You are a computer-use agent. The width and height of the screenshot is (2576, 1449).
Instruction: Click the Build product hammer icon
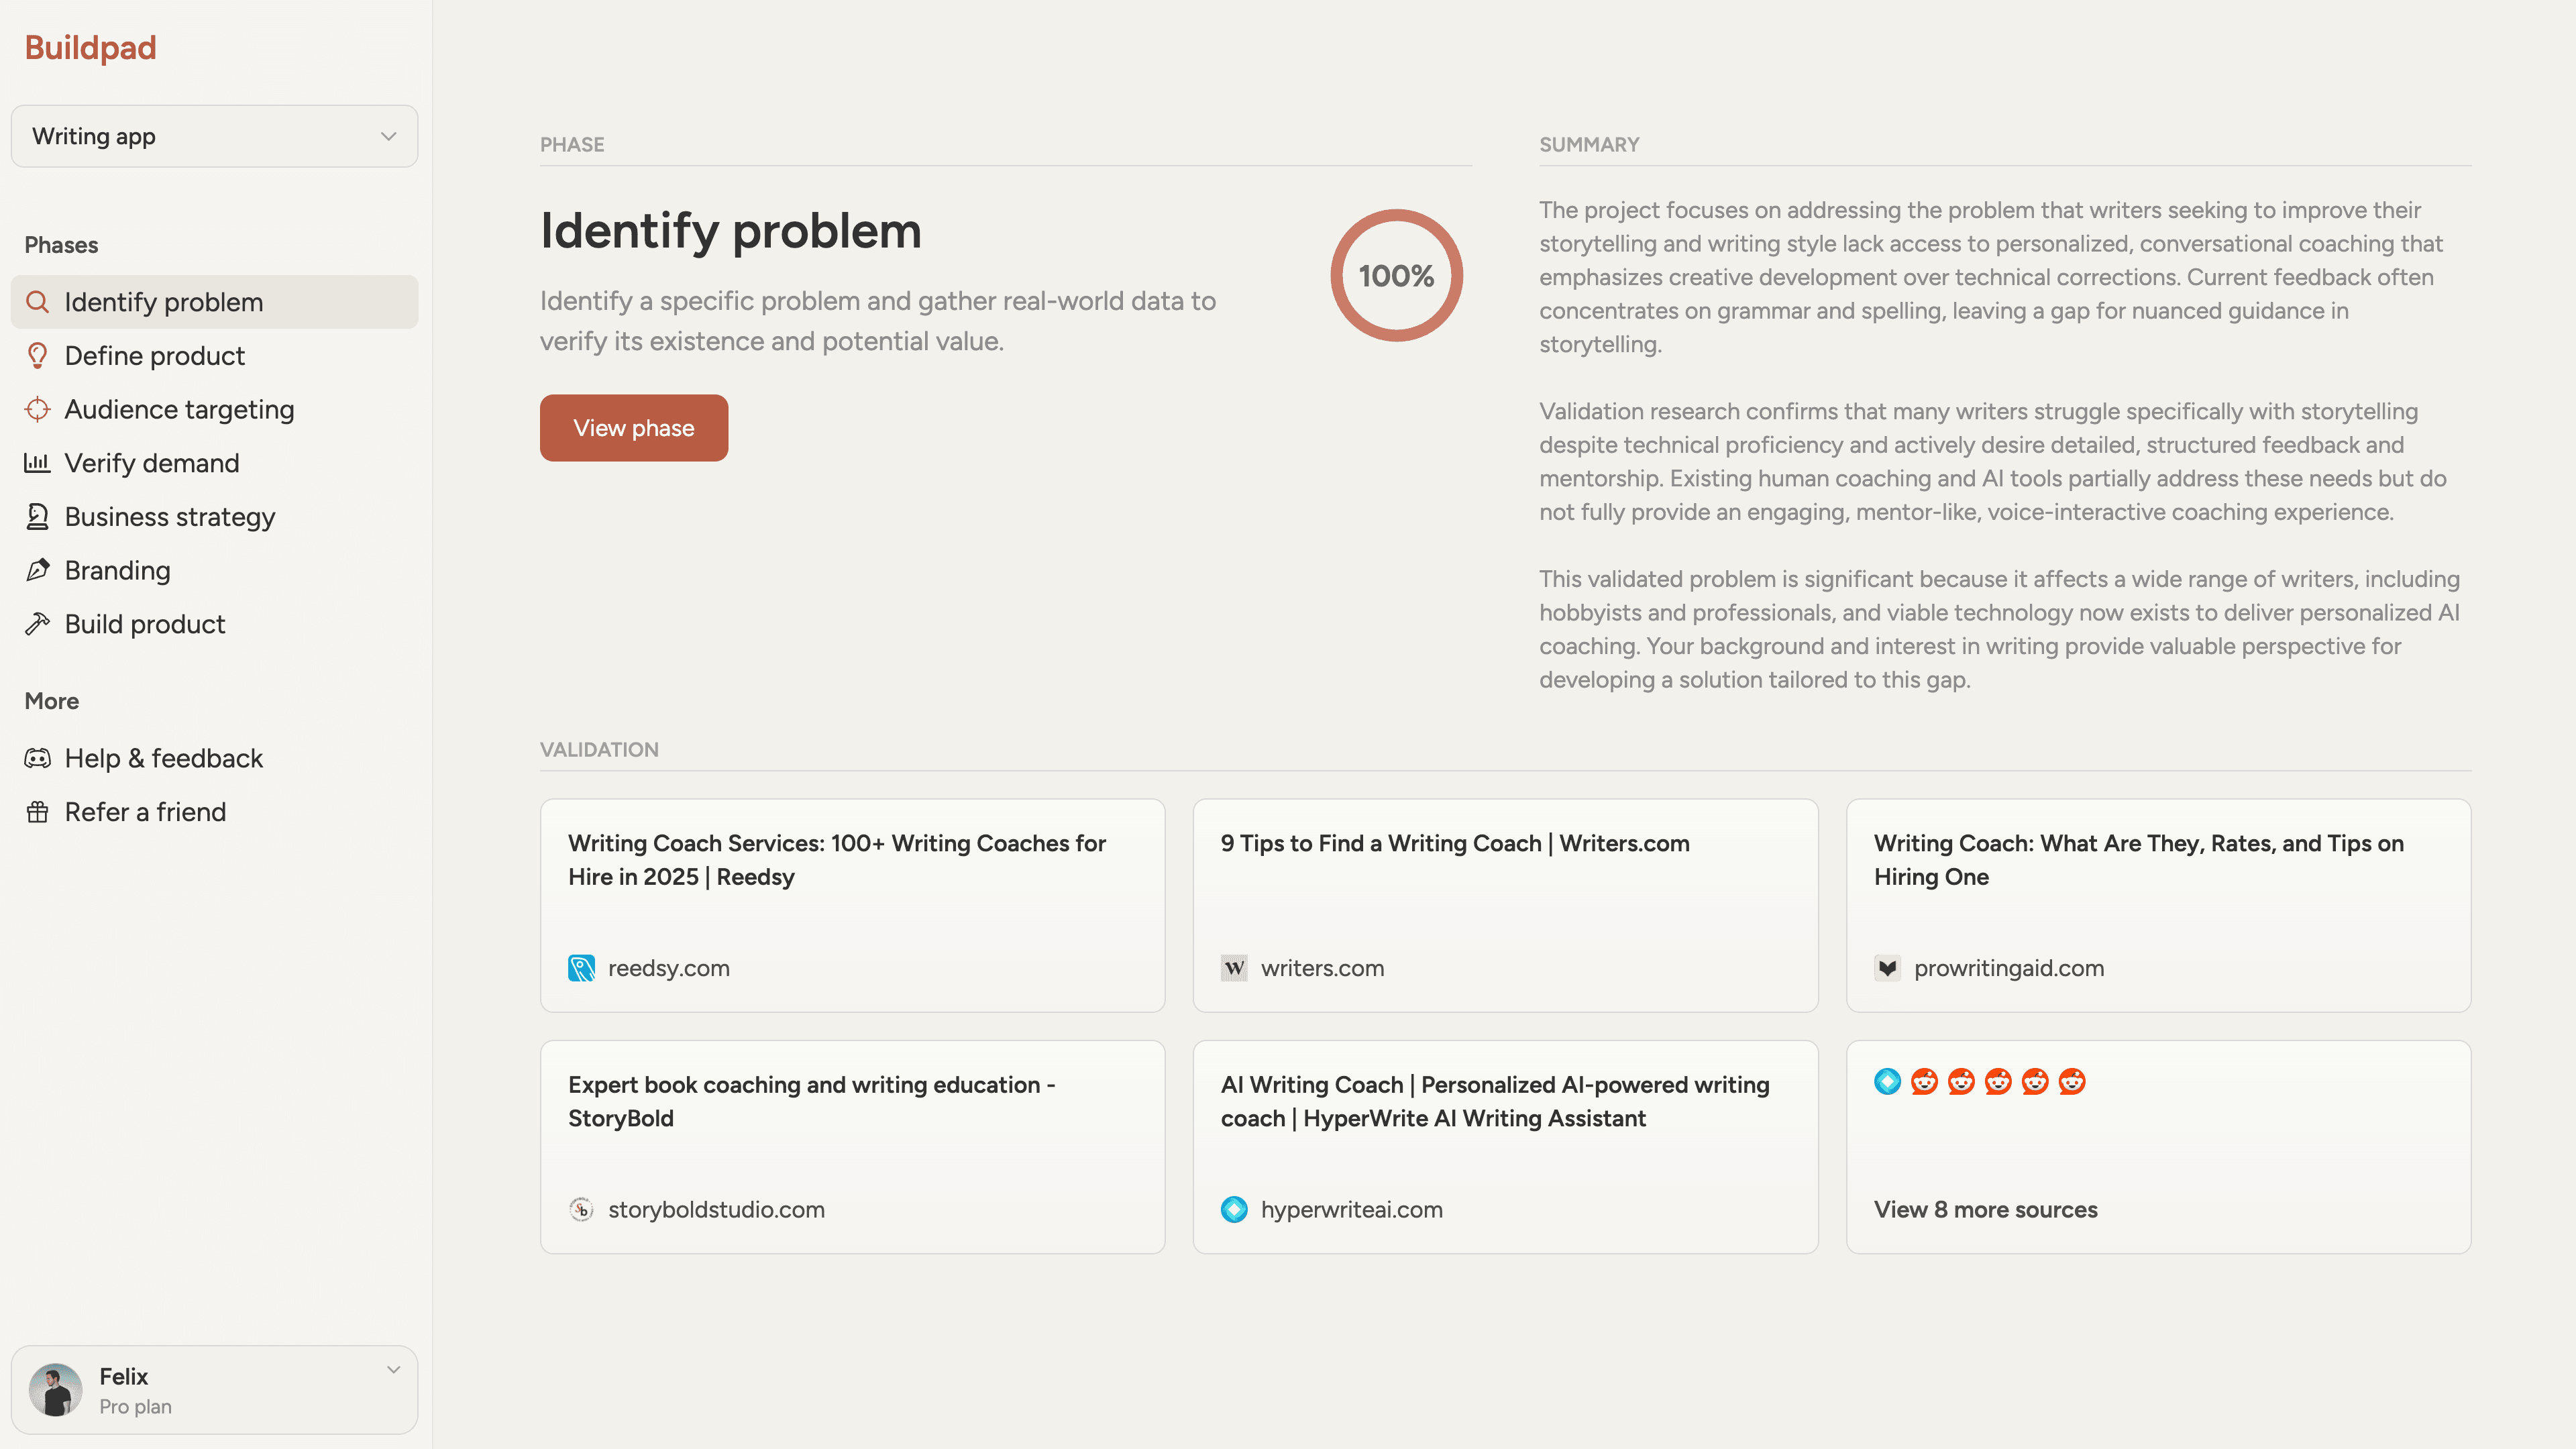point(37,624)
